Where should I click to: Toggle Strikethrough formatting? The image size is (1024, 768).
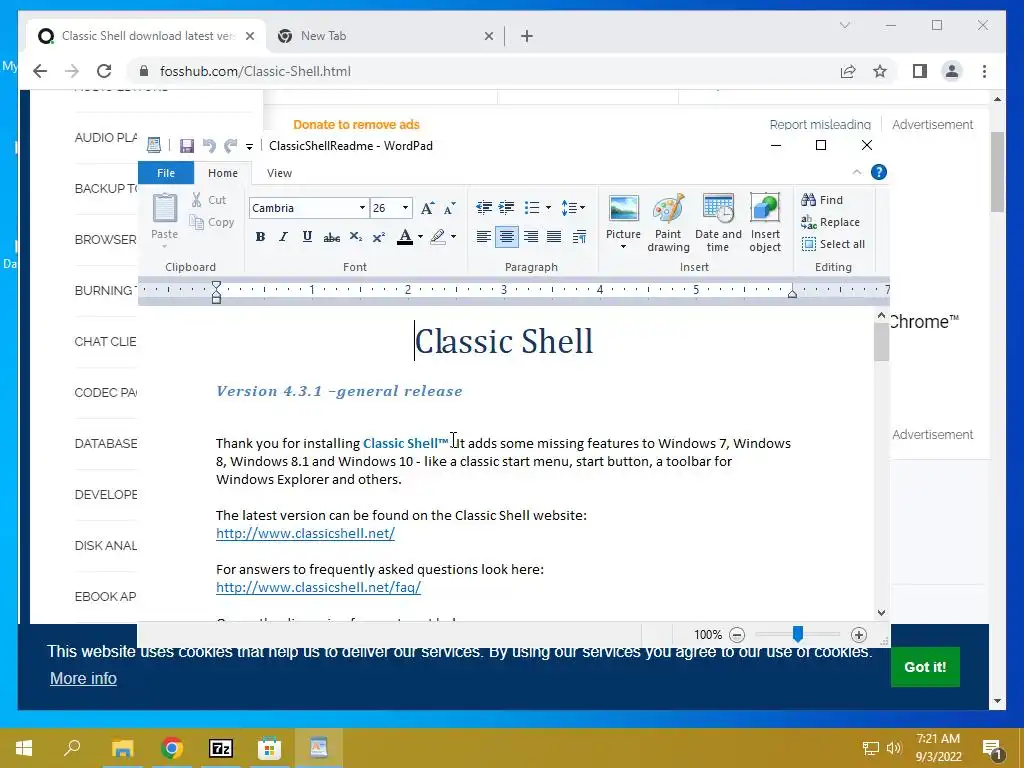tap(331, 237)
